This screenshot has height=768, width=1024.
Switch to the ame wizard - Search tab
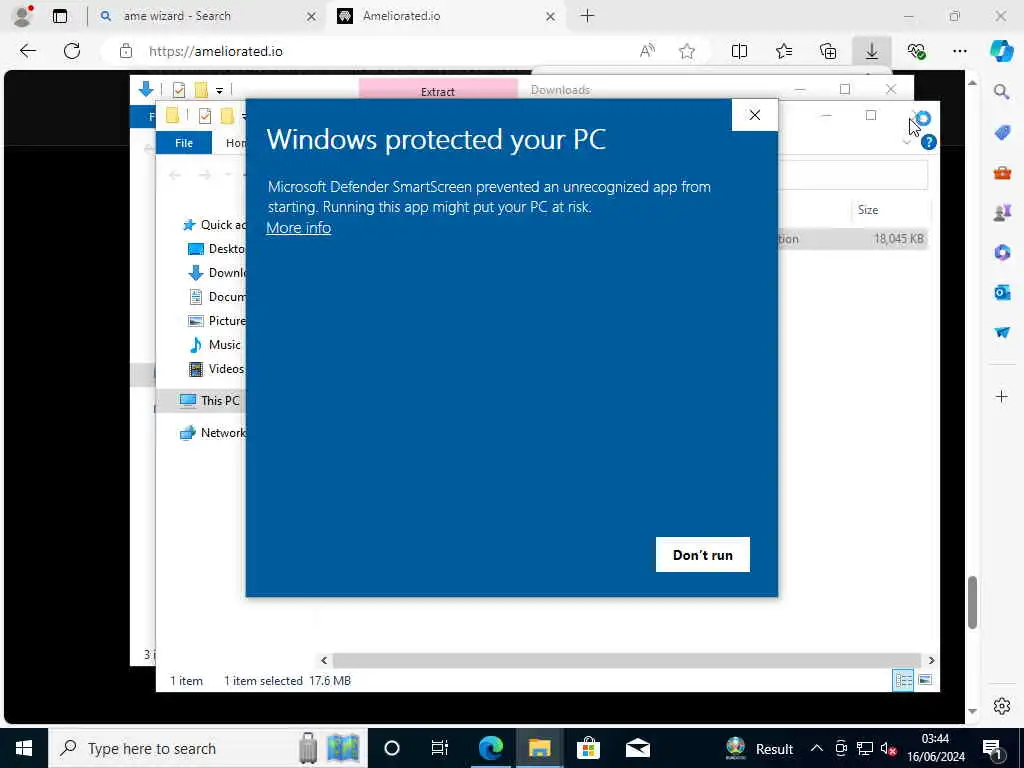(x=176, y=16)
